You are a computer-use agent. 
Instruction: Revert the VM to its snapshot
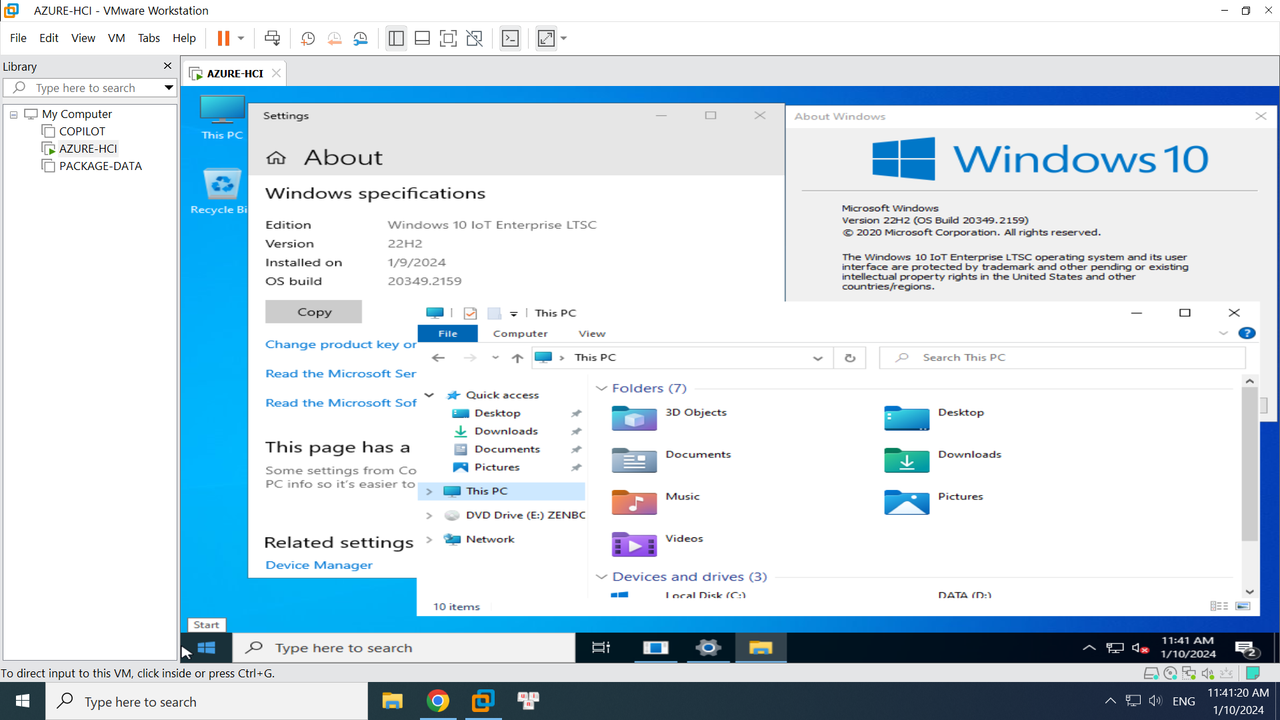pyautogui.click(x=334, y=38)
